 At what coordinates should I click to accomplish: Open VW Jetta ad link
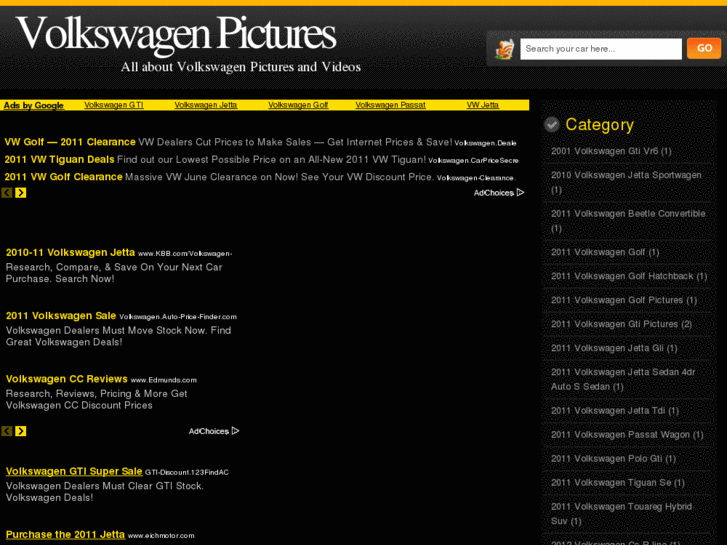pyautogui.click(x=482, y=105)
